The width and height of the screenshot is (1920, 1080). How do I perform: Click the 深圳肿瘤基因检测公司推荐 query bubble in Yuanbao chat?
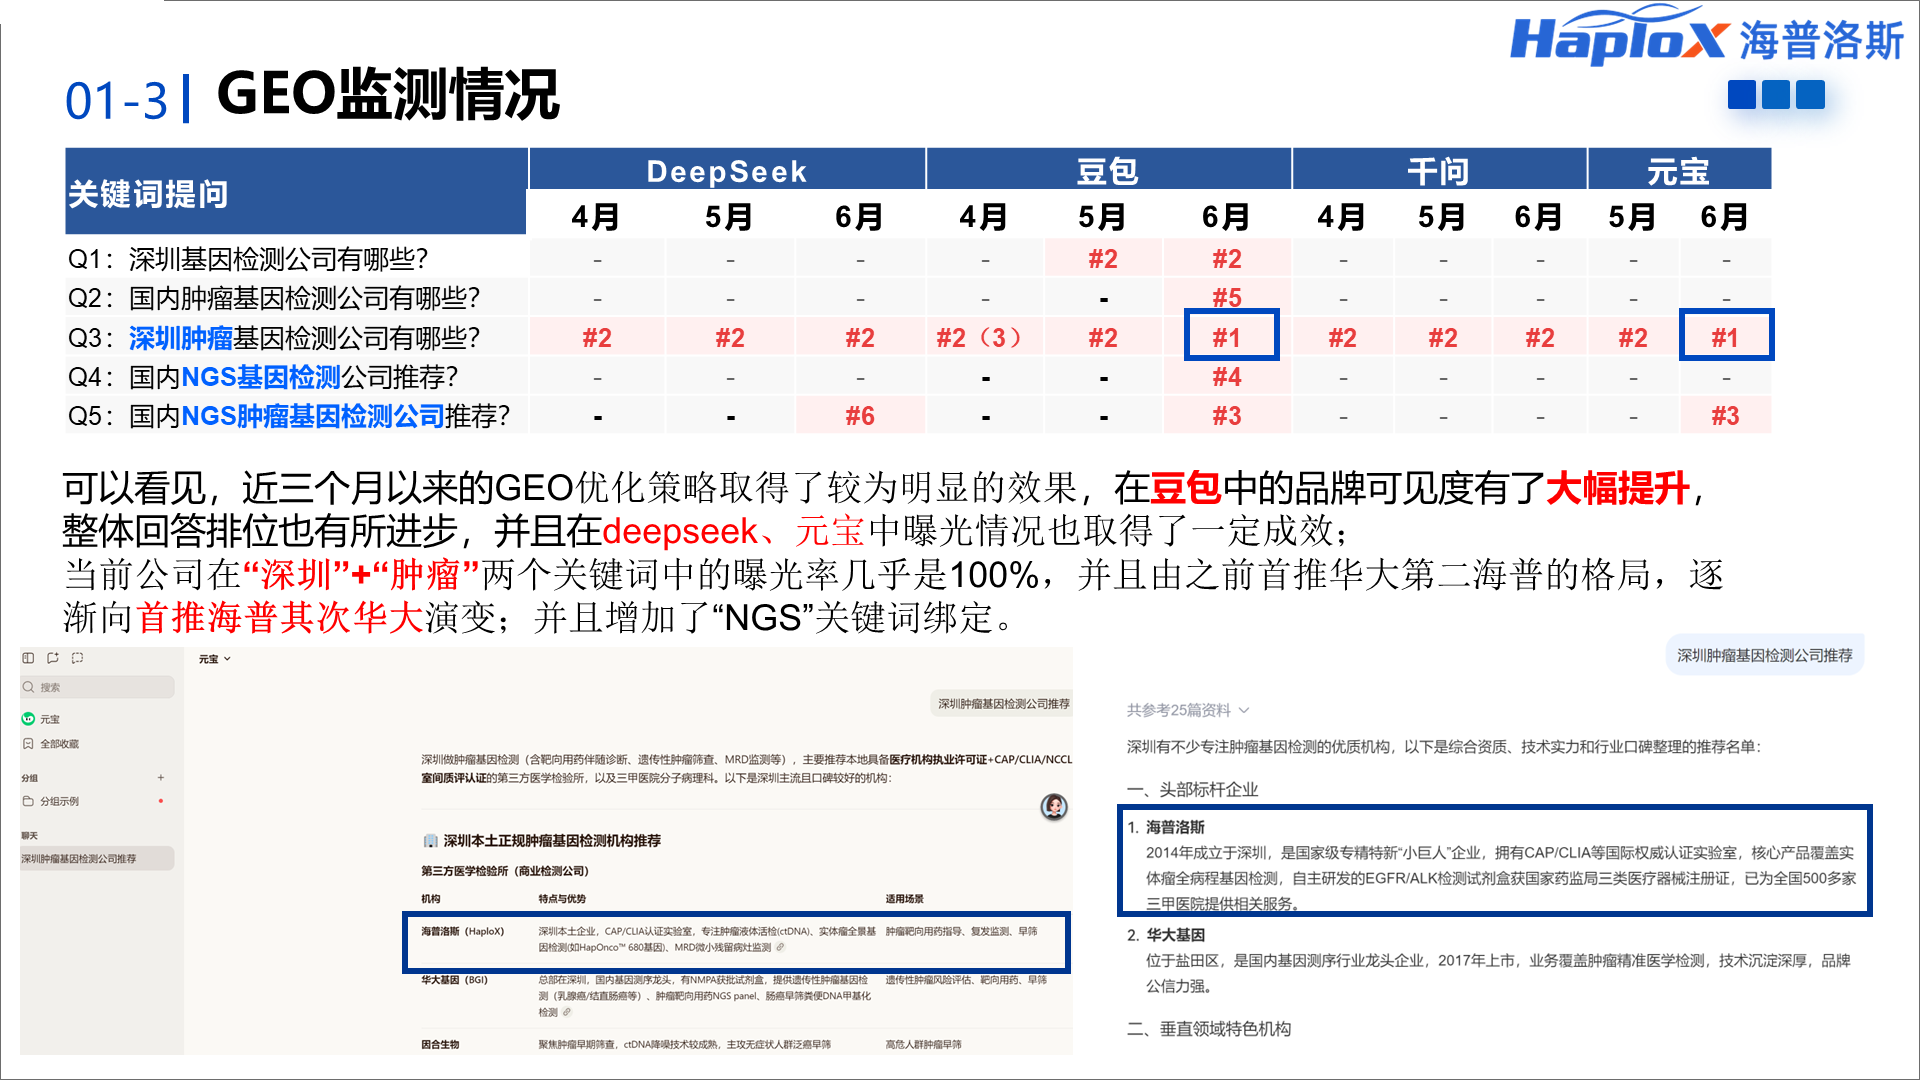tap(1003, 704)
